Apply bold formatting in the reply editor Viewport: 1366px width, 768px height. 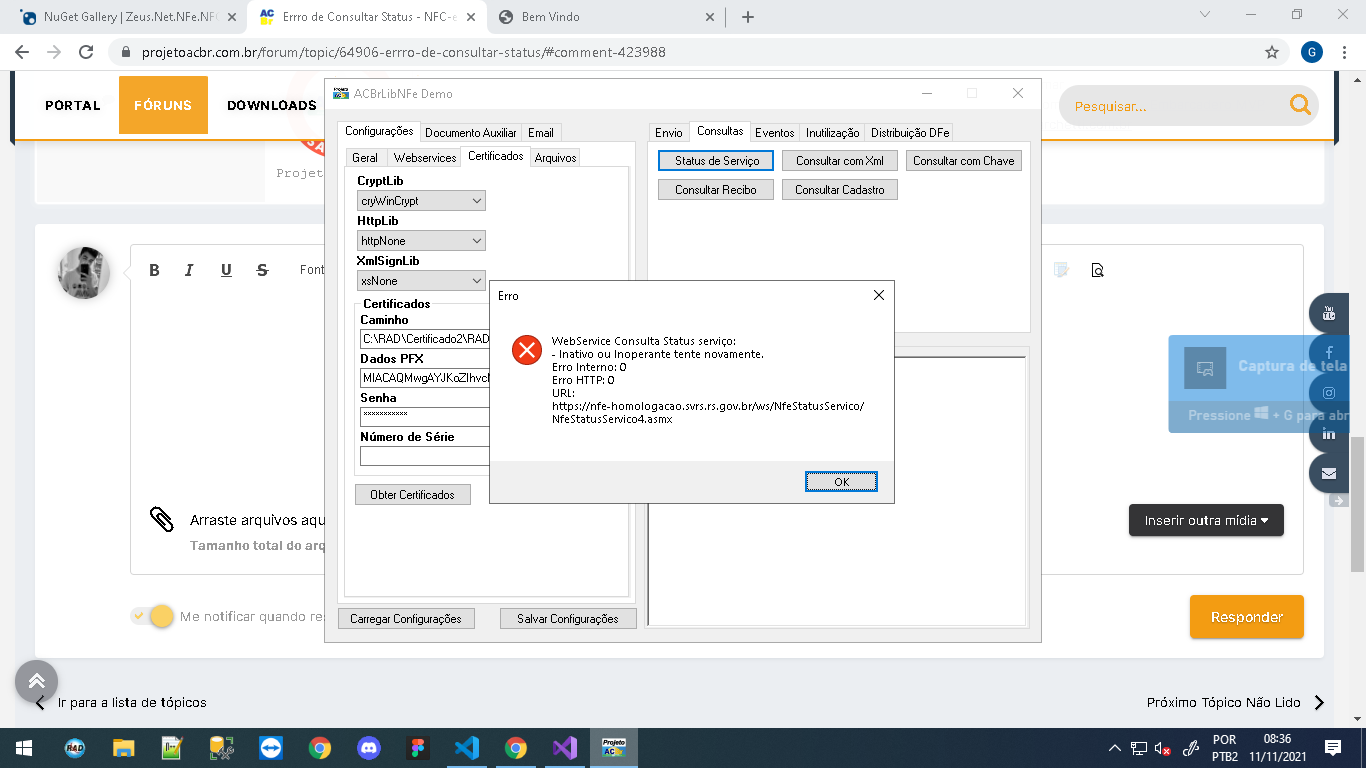click(x=154, y=270)
